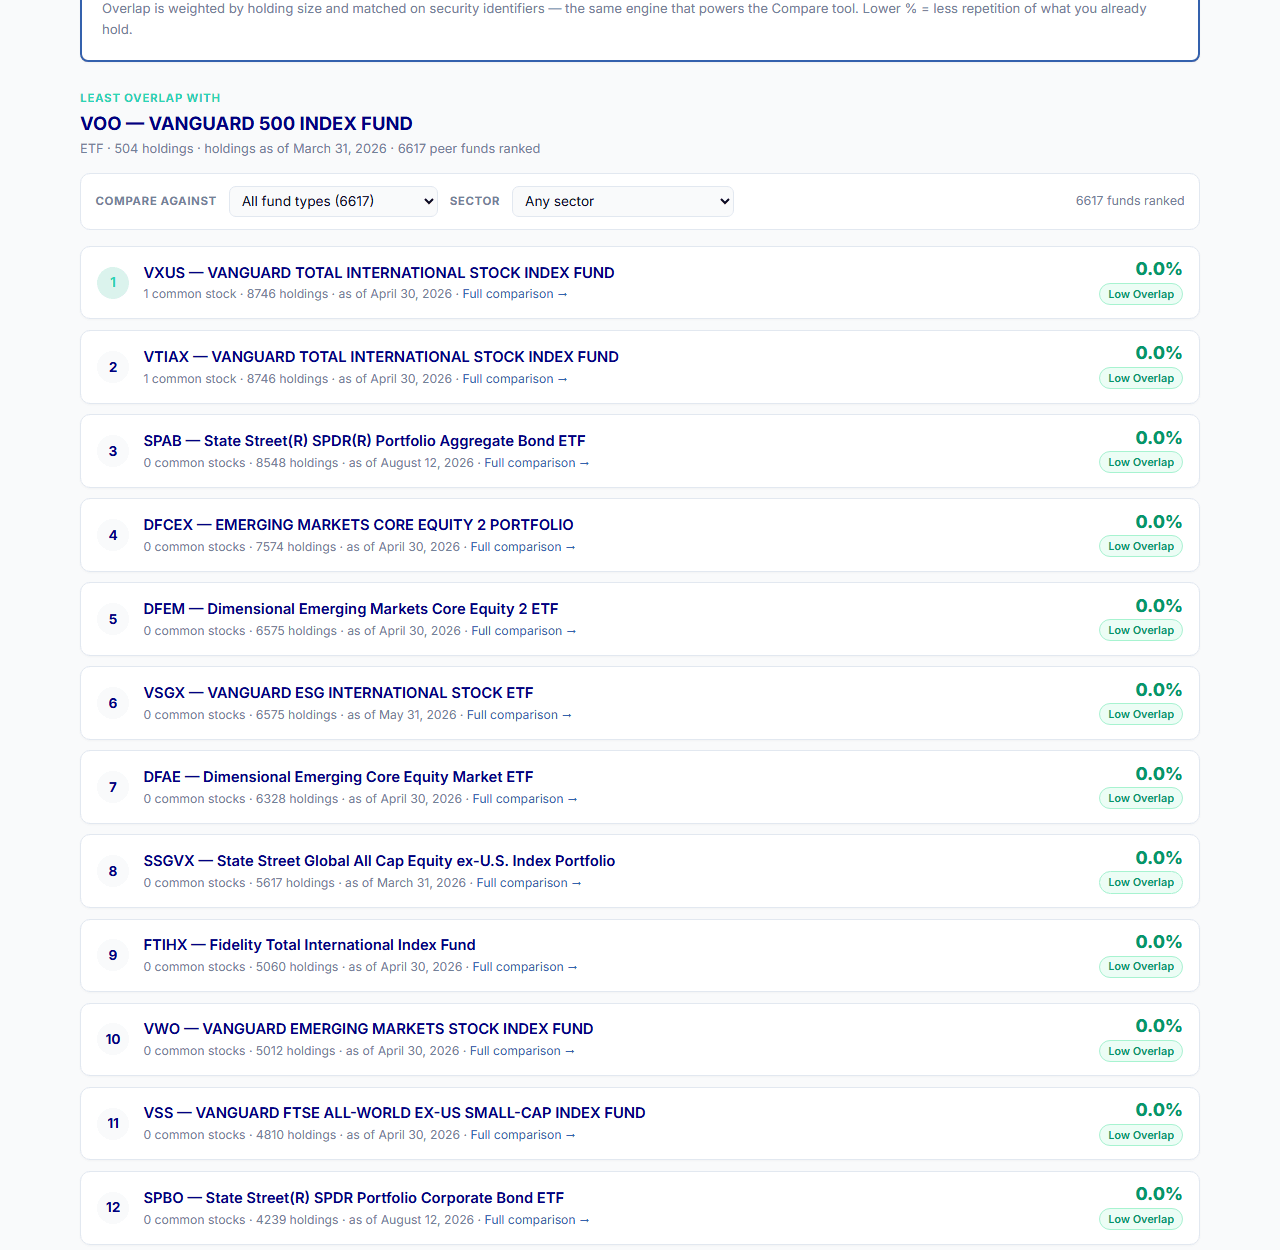Click the 6617 funds ranked count
The height and width of the screenshot is (1250, 1280).
[x=1130, y=201]
